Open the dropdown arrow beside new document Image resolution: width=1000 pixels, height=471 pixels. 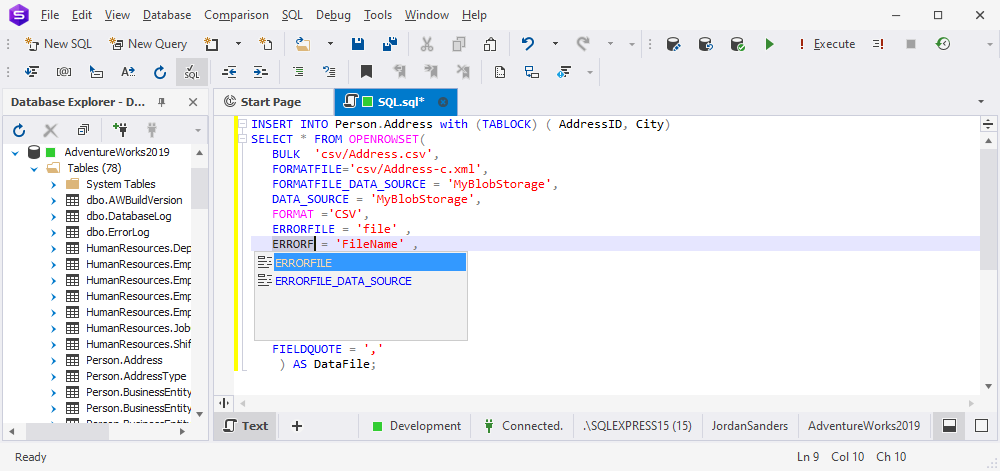239,44
